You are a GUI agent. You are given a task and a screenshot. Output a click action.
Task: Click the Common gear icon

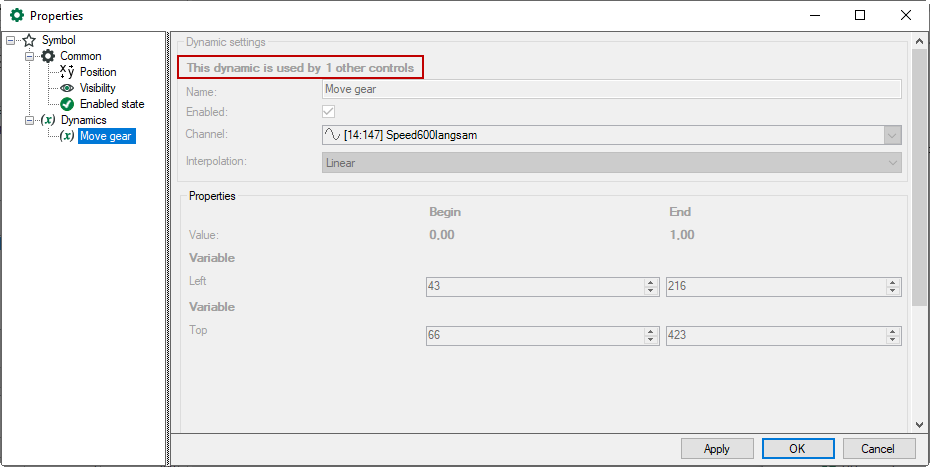tap(48, 56)
